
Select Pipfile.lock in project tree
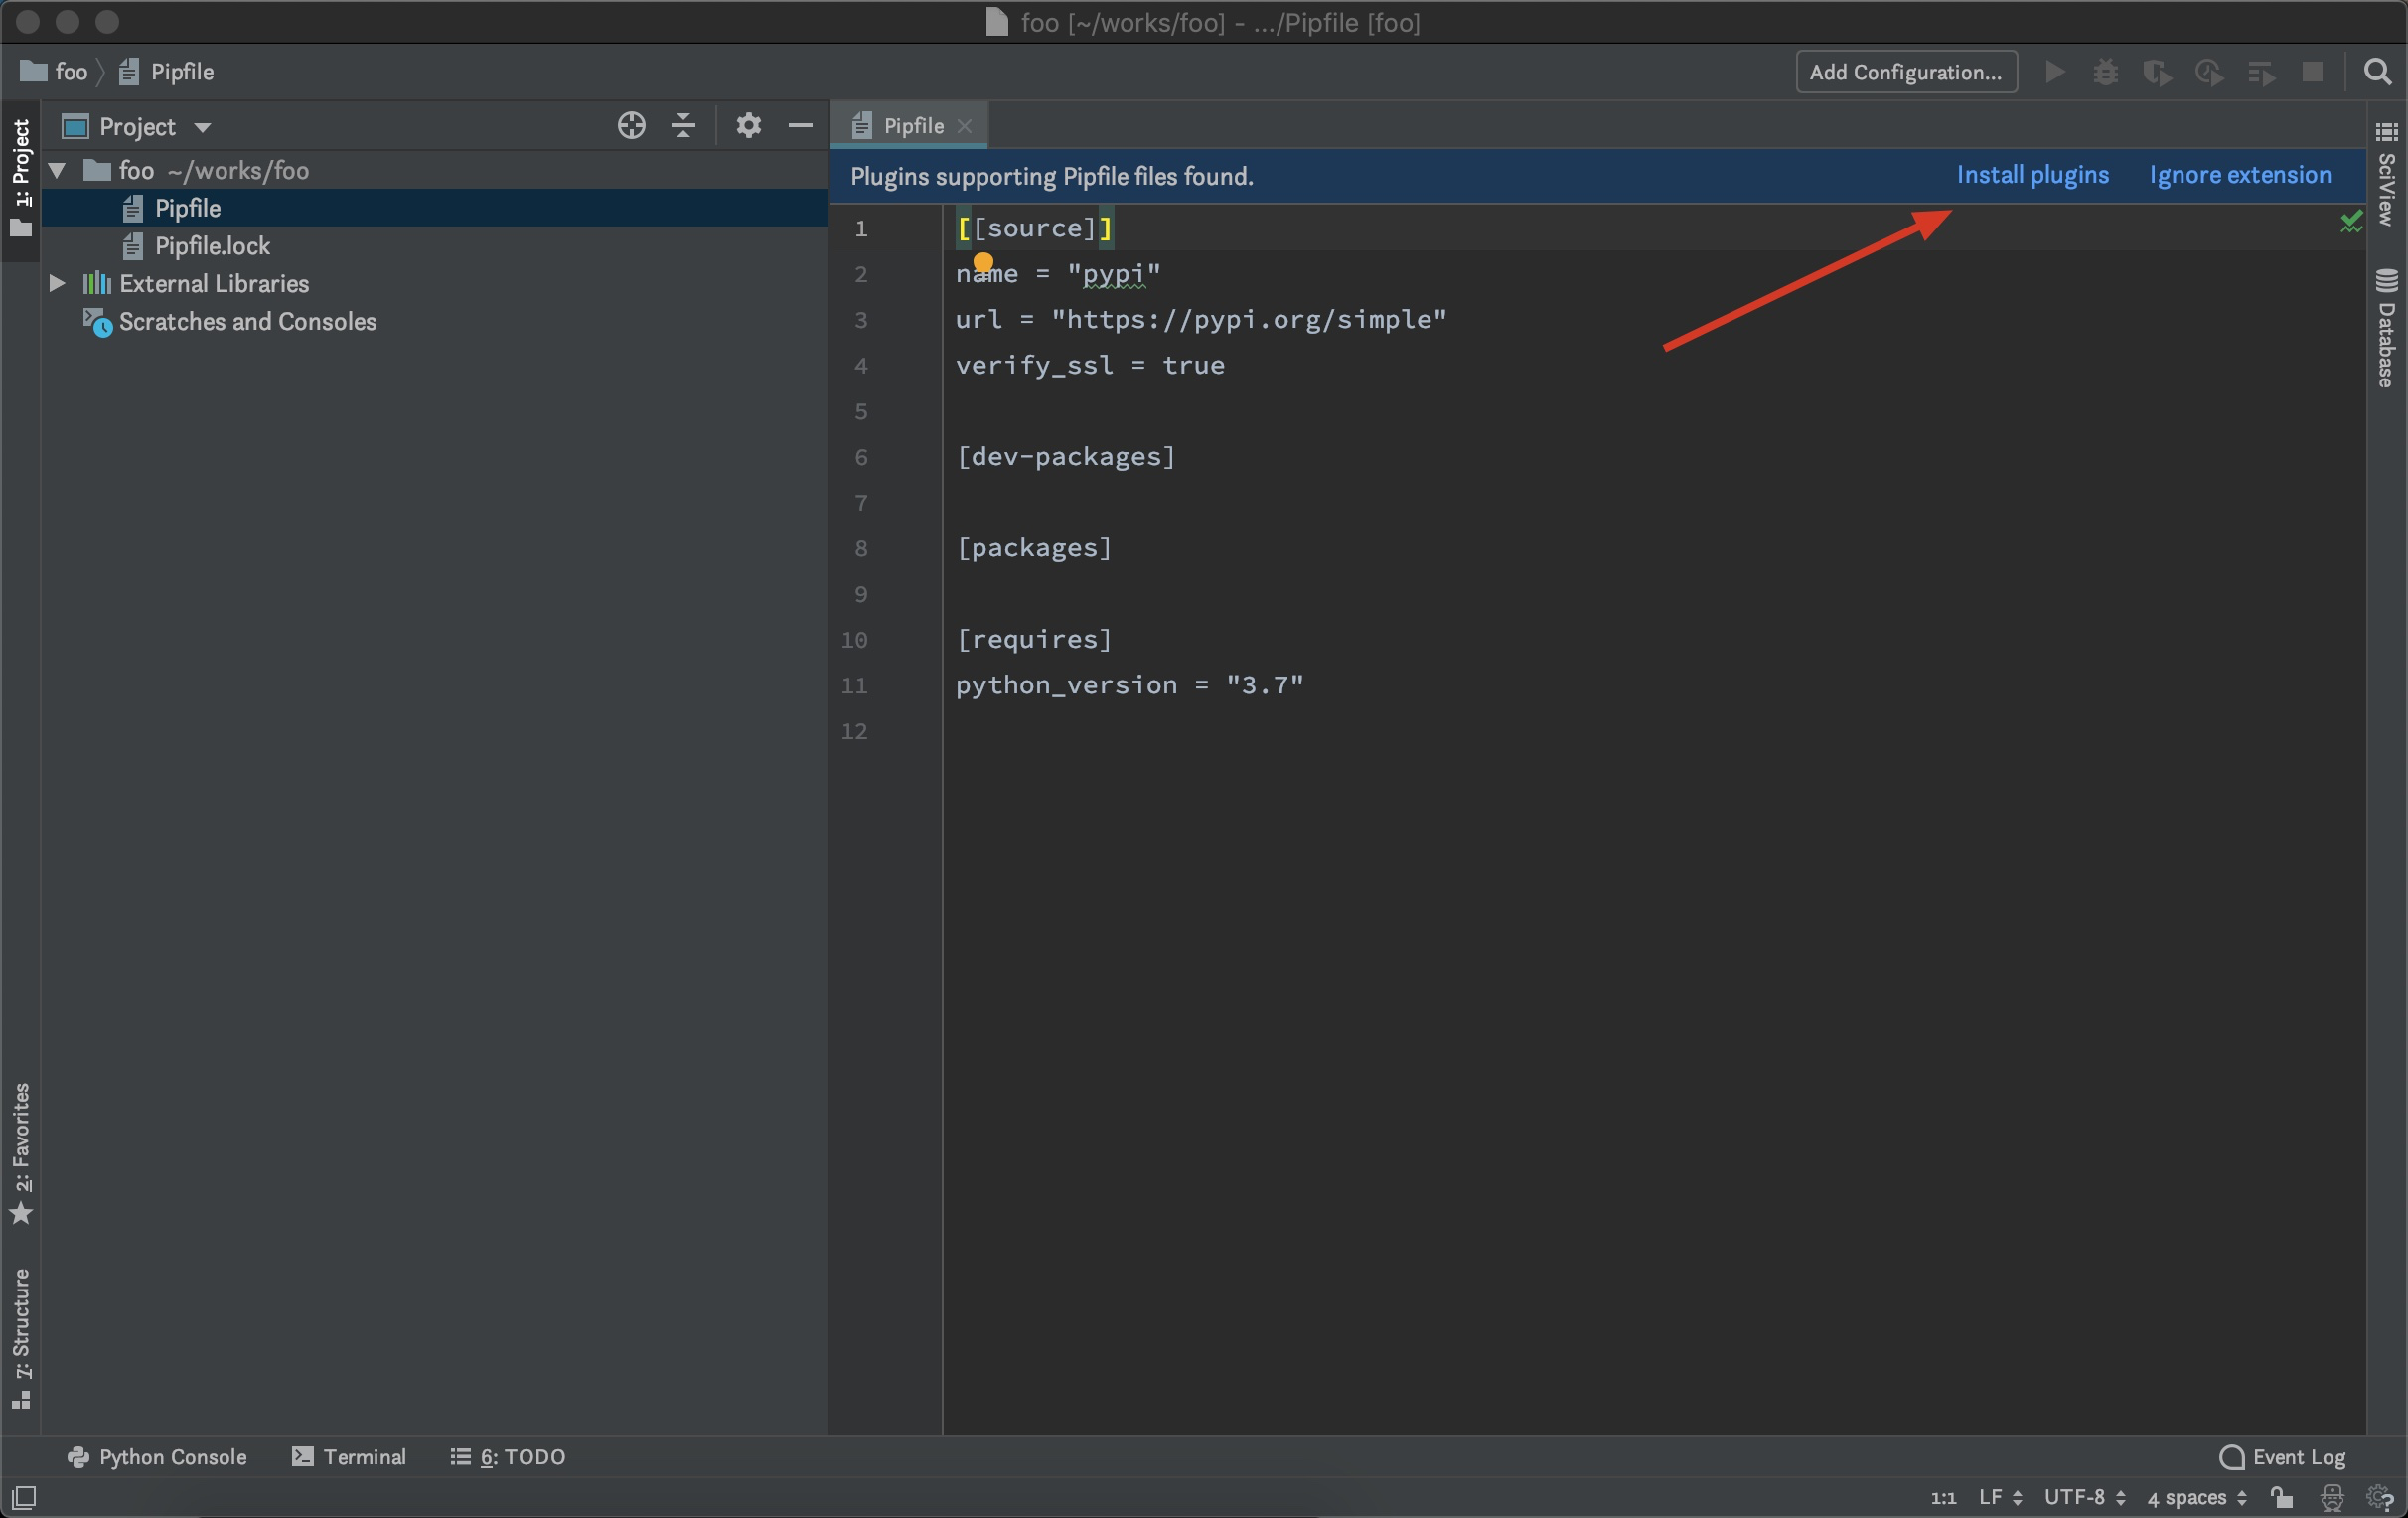pyautogui.click(x=212, y=246)
